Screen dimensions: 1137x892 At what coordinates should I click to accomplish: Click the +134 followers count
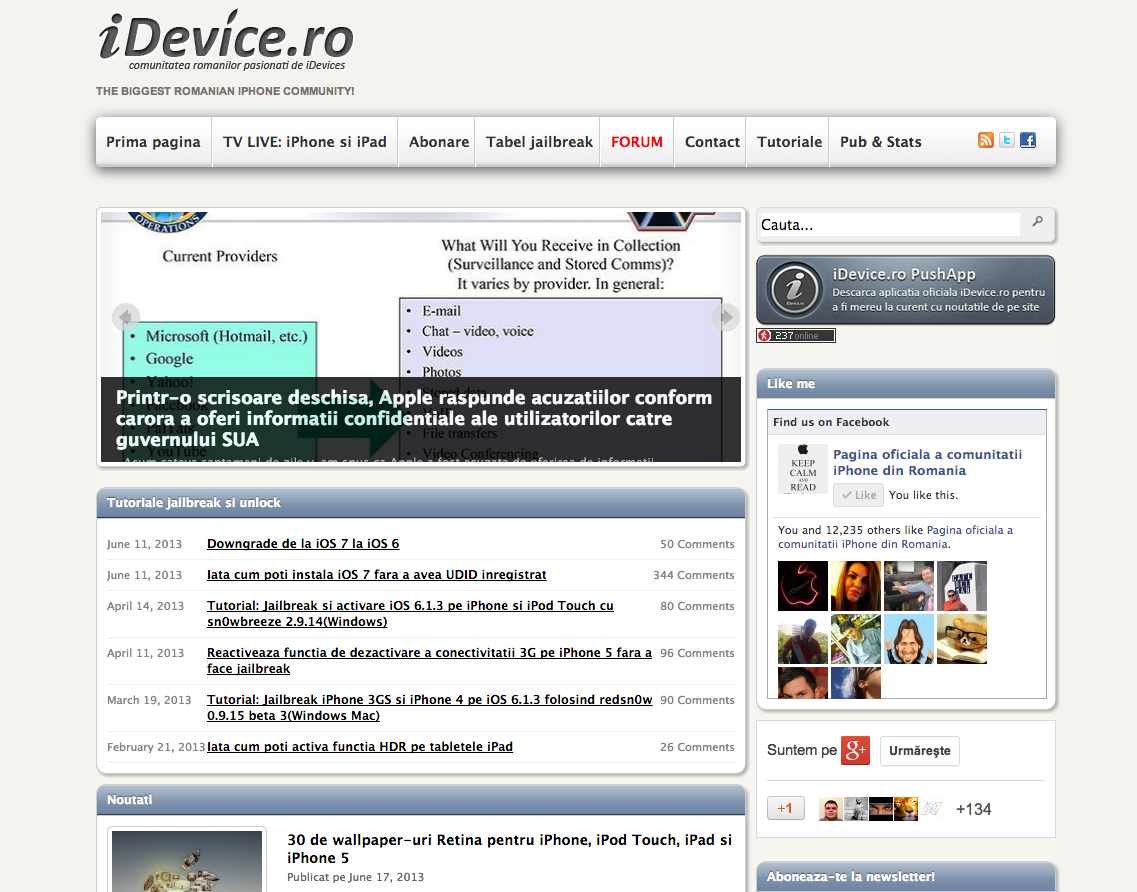[973, 809]
